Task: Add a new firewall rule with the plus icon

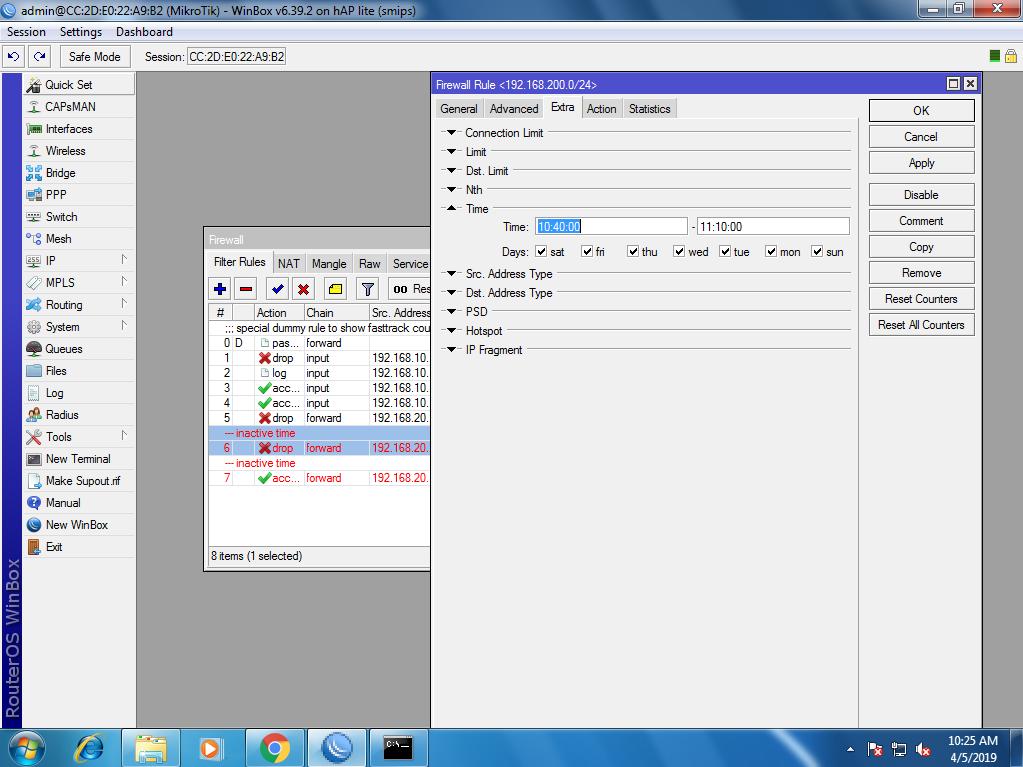Action: (x=220, y=289)
